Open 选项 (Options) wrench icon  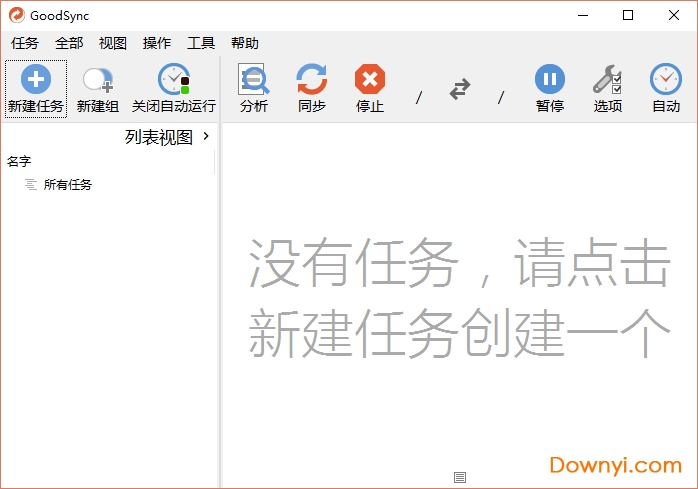coord(607,80)
